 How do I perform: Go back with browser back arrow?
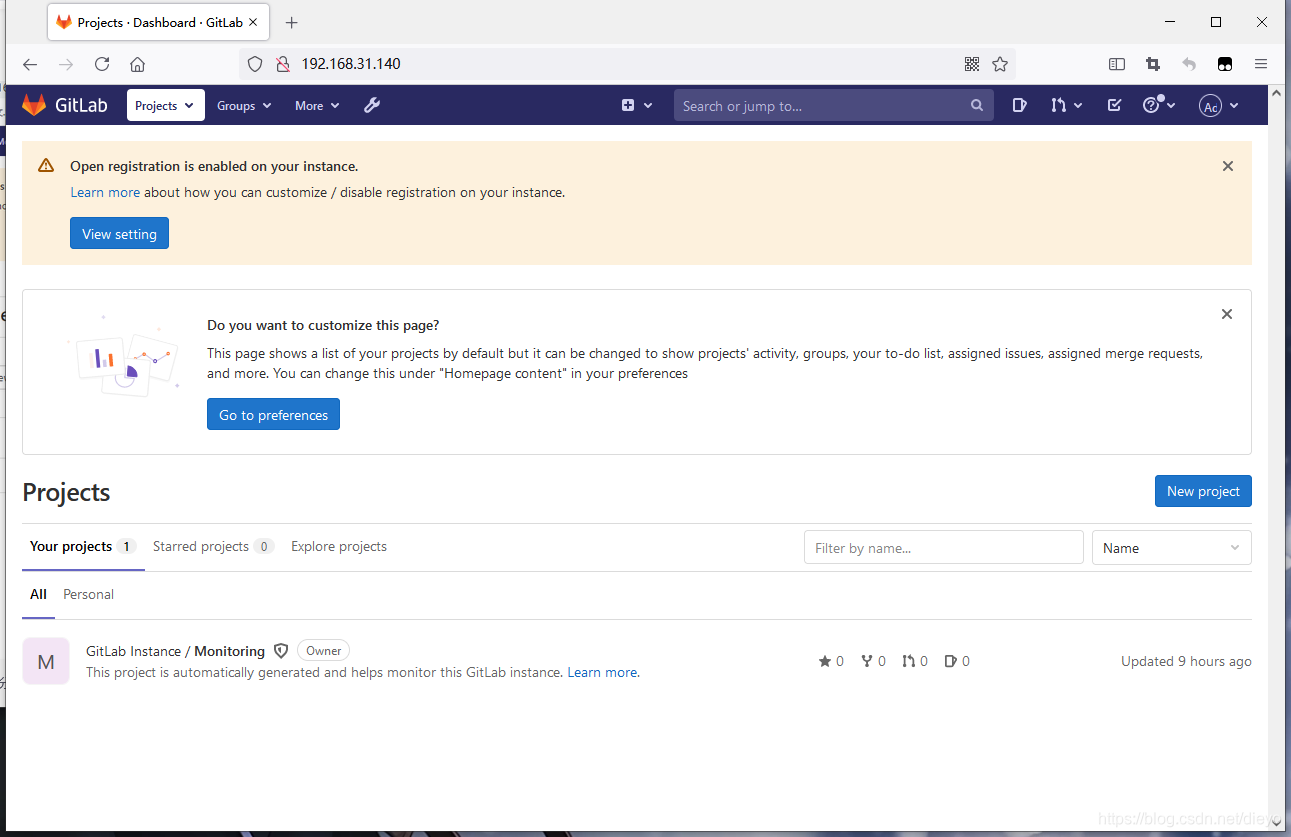[x=30, y=64]
